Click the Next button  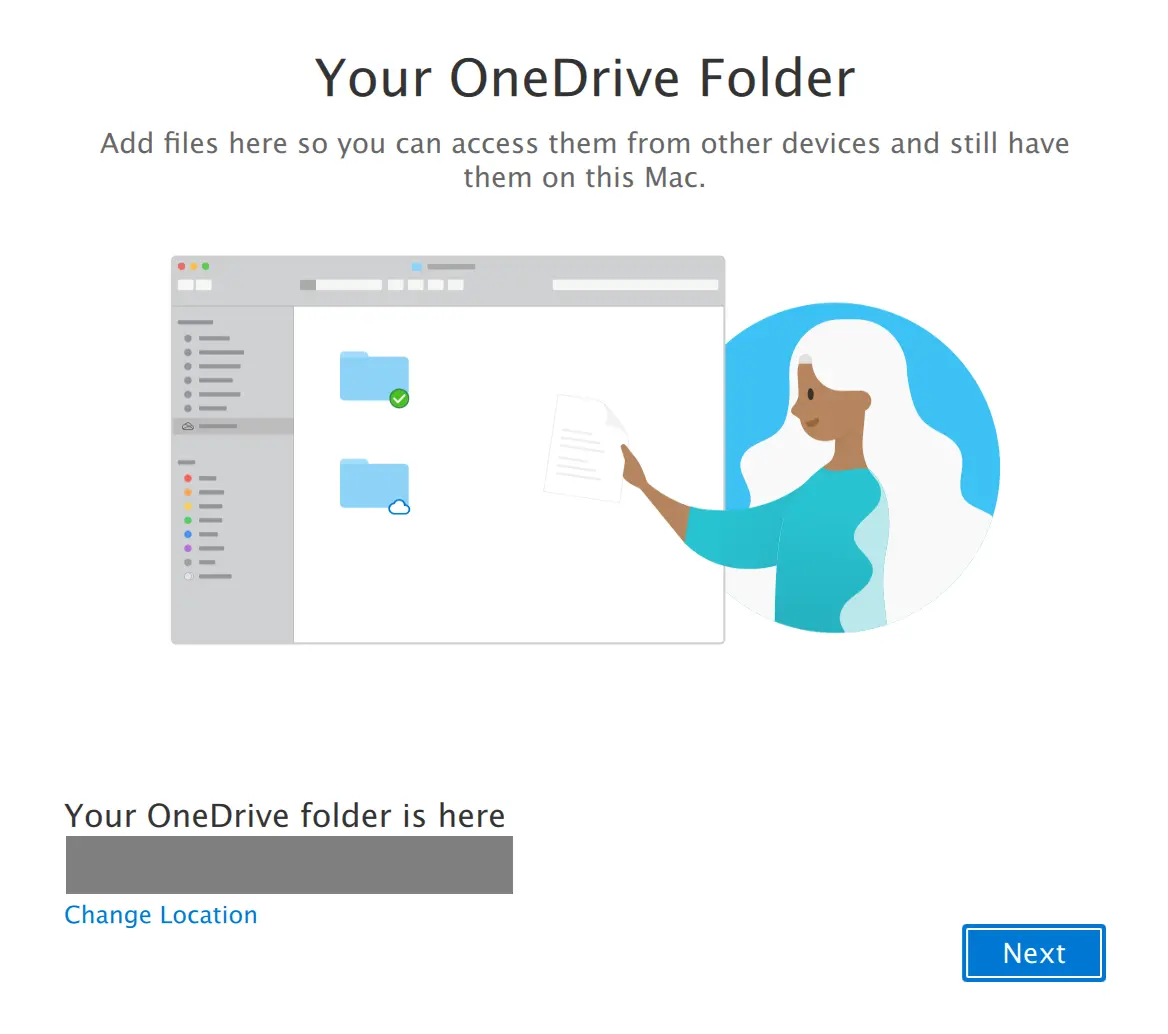click(x=1033, y=953)
